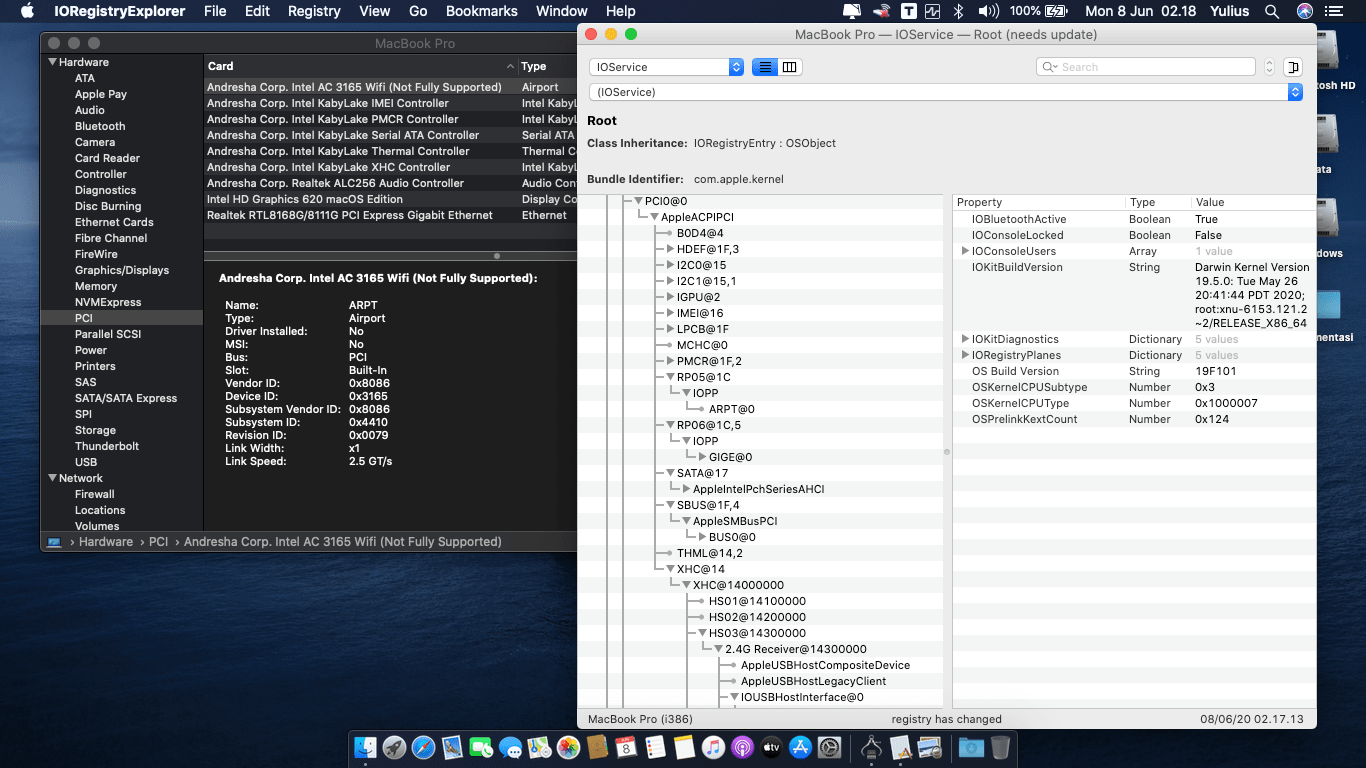
Task: Open FaceTime from the Dock
Action: point(481,747)
